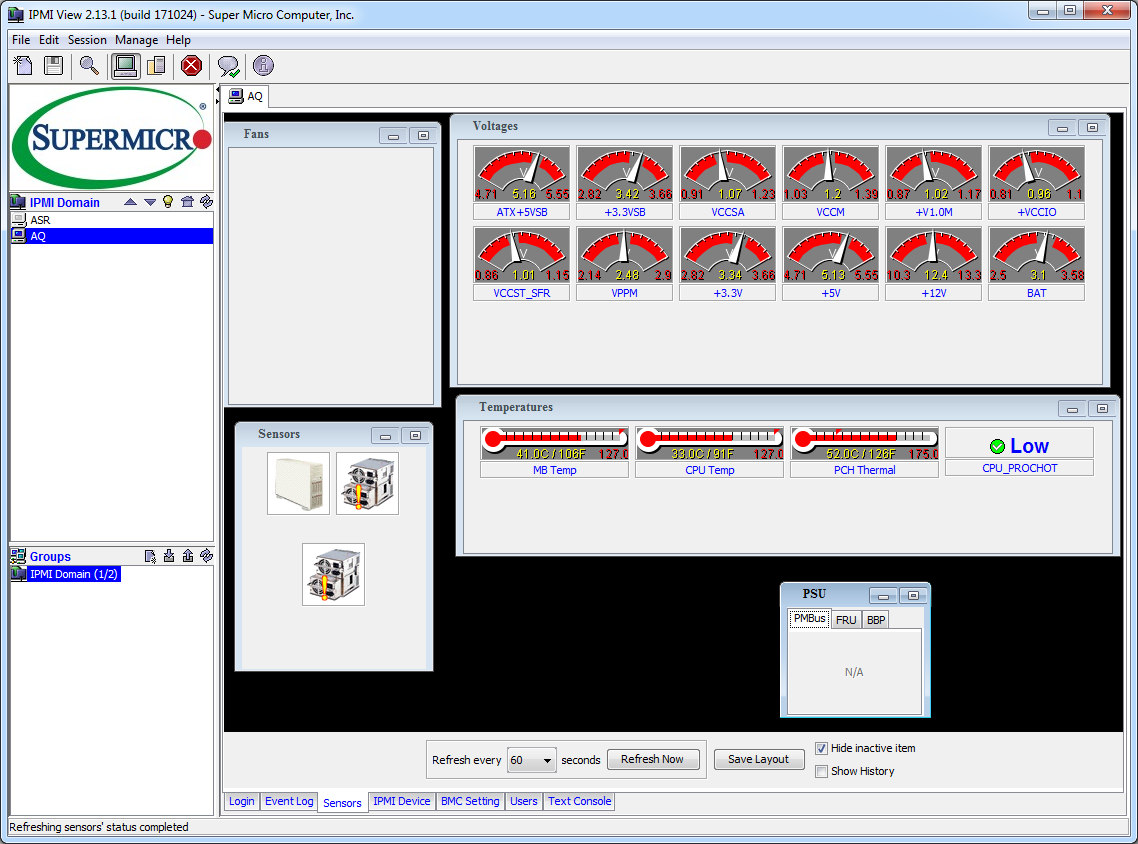The image size is (1138, 844).
Task: Open the round info toolbar icon
Action: tap(263, 66)
